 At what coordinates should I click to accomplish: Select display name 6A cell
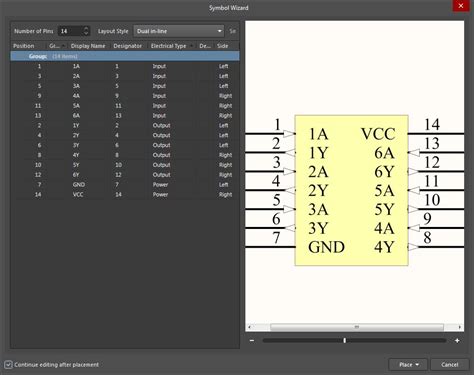coord(76,116)
